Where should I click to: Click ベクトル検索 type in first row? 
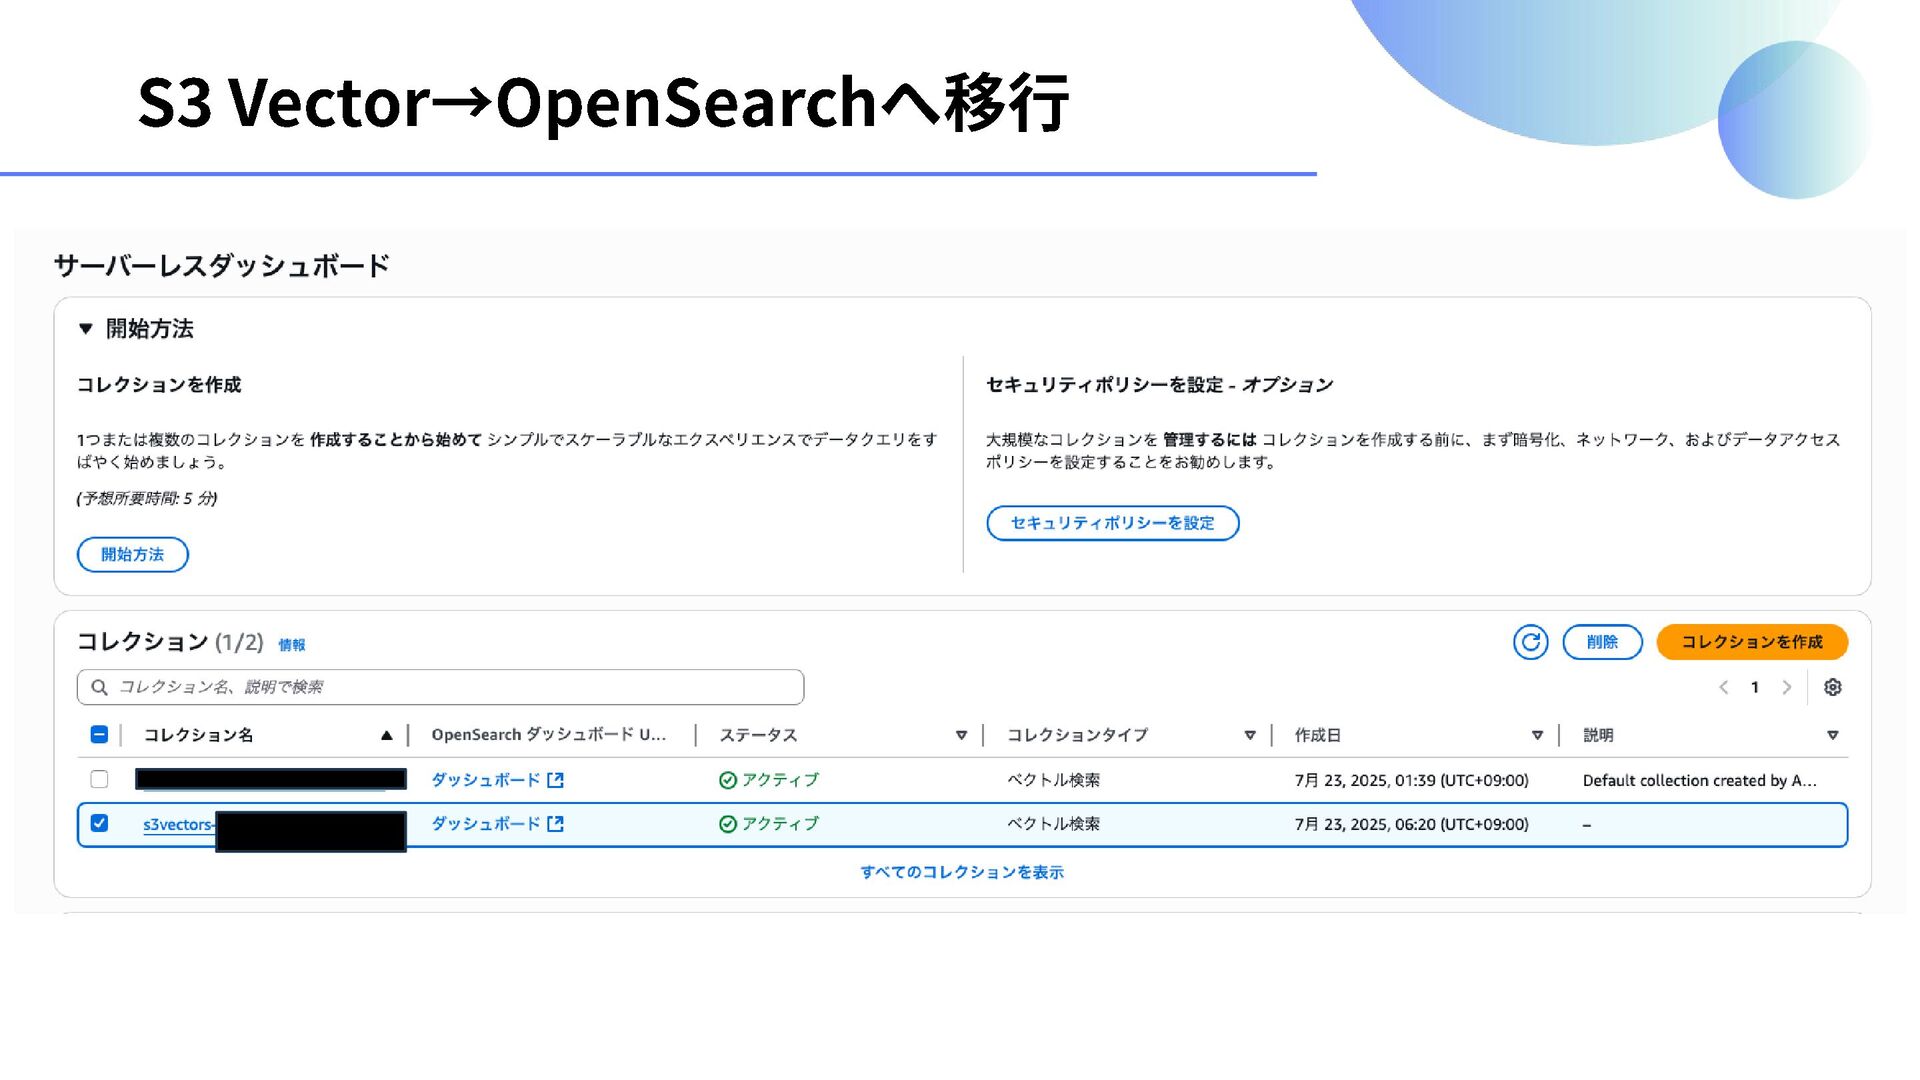(x=1053, y=780)
